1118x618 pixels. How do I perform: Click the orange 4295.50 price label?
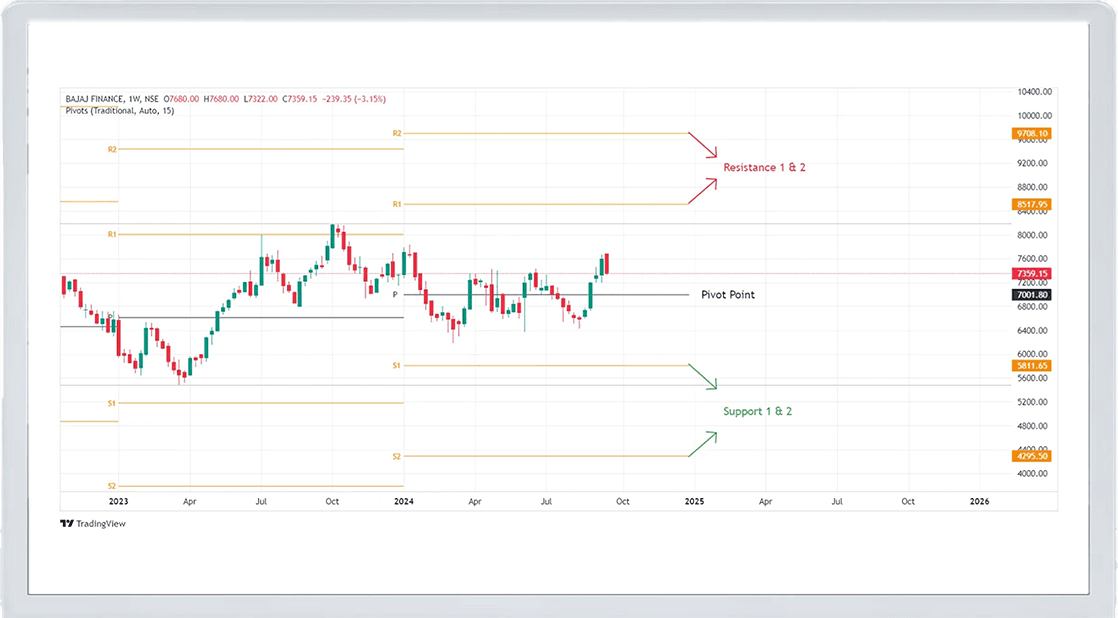tap(1031, 456)
